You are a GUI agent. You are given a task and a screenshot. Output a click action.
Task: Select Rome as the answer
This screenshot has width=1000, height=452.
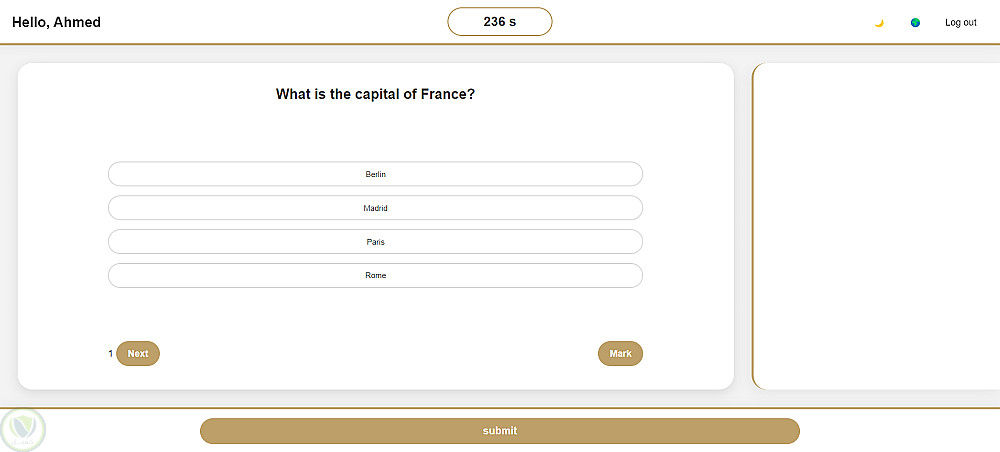[x=375, y=275]
